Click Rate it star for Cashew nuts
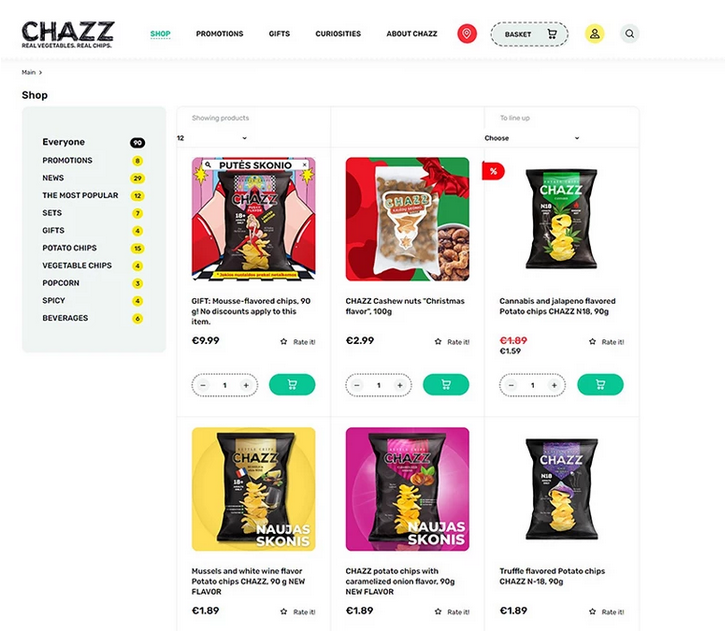The height and width of the screenshot is (631, 725). click(x=438, y=342)
